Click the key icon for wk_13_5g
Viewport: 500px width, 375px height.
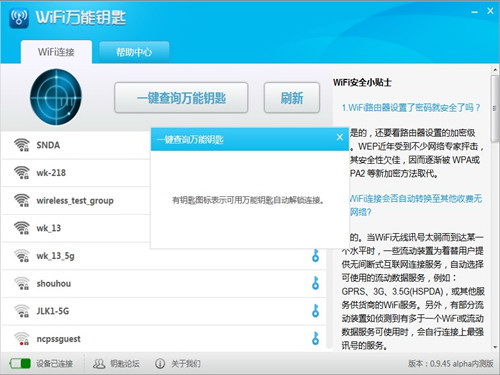(x=315, y=255)
